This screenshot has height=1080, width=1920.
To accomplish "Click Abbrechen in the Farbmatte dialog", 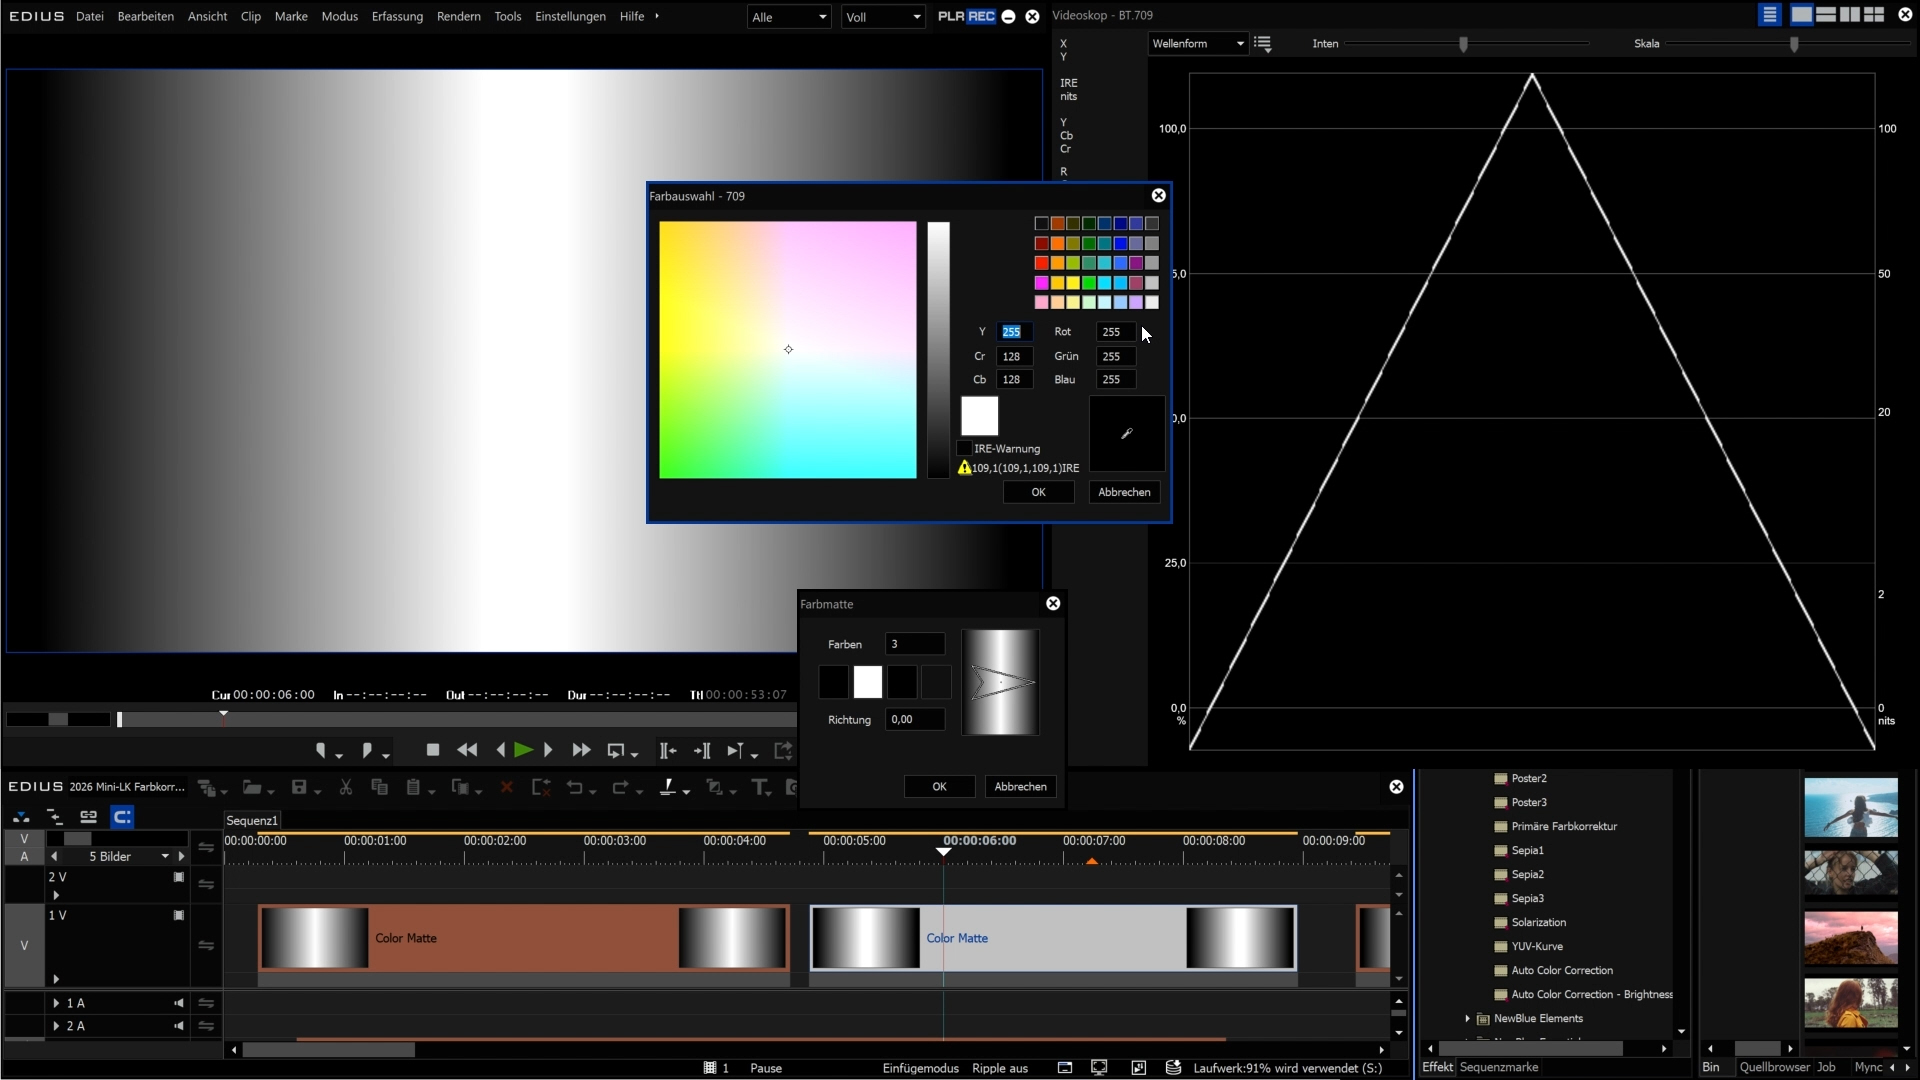I will (x=1020, y=787).
